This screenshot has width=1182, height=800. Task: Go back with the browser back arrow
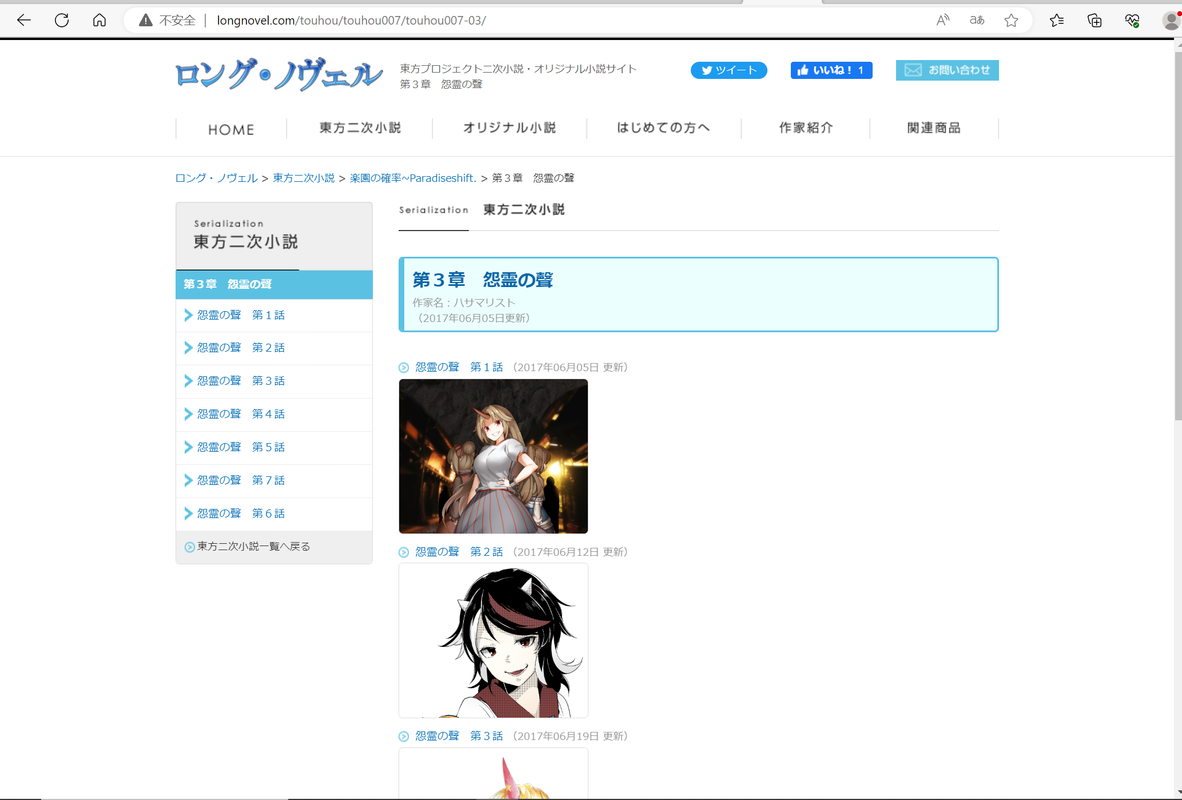(24, 20)
